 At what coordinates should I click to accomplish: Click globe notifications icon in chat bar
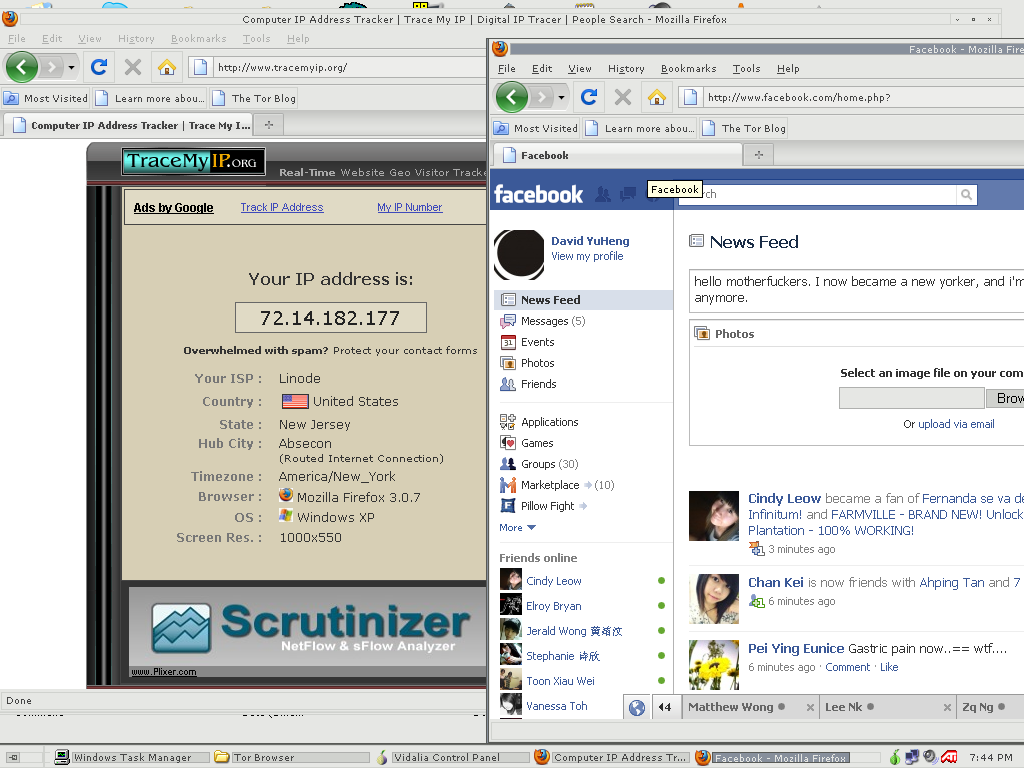(x=637, y=707)
